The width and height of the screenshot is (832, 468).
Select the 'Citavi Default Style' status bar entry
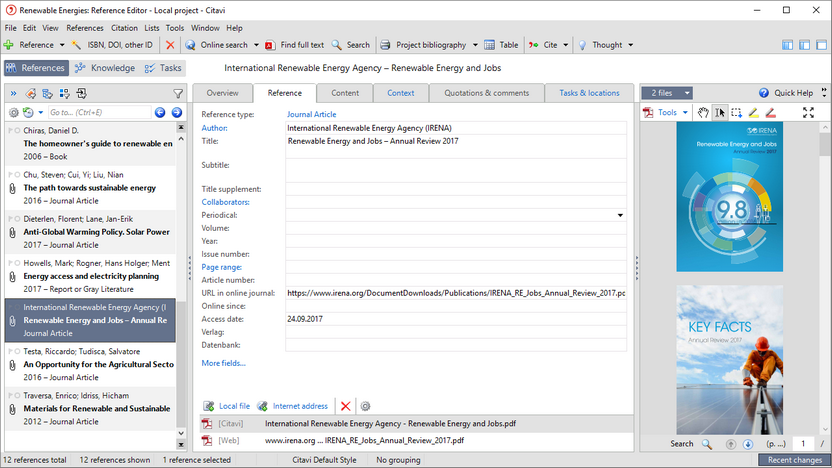click(x=324, y=460)
